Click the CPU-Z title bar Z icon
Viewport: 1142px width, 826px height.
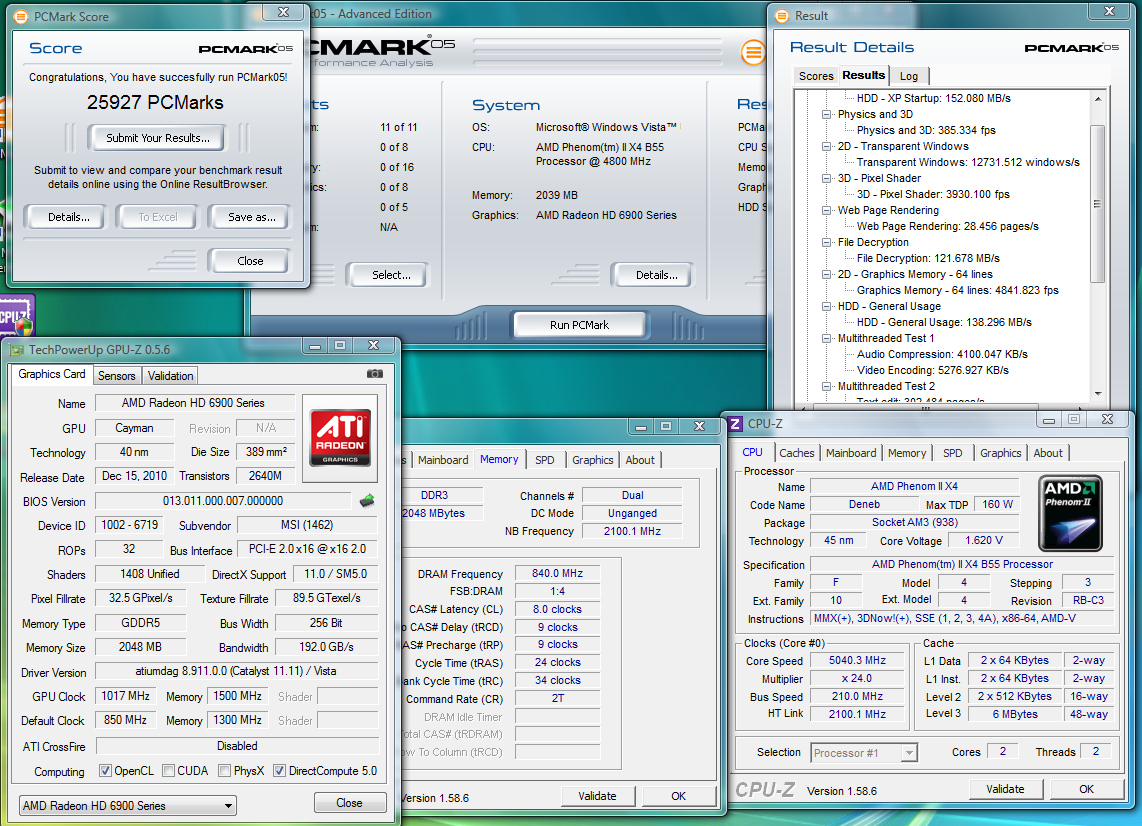coord(736,423)
